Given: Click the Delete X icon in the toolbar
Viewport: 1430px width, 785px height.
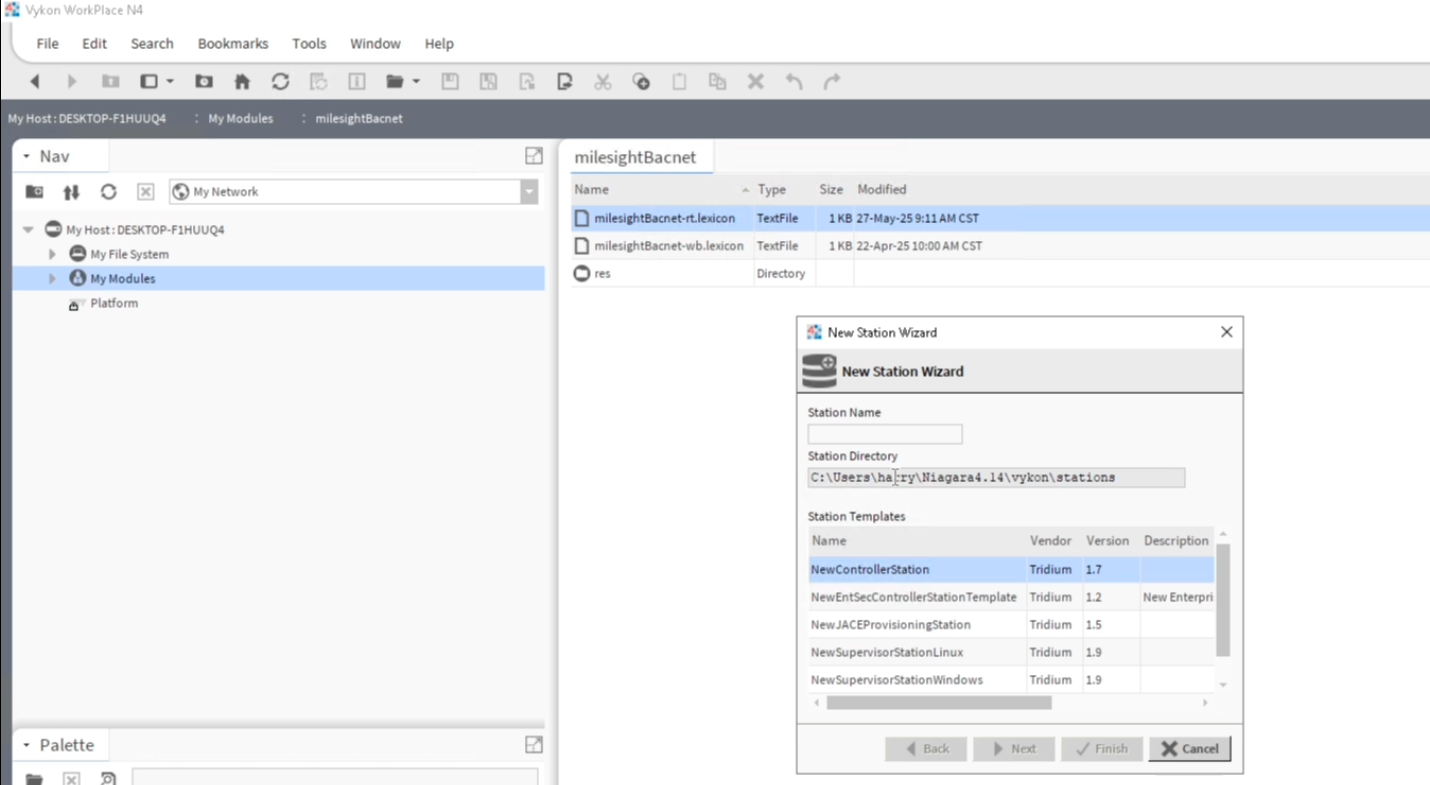Looking at the screenshot, I should point(756,82).
